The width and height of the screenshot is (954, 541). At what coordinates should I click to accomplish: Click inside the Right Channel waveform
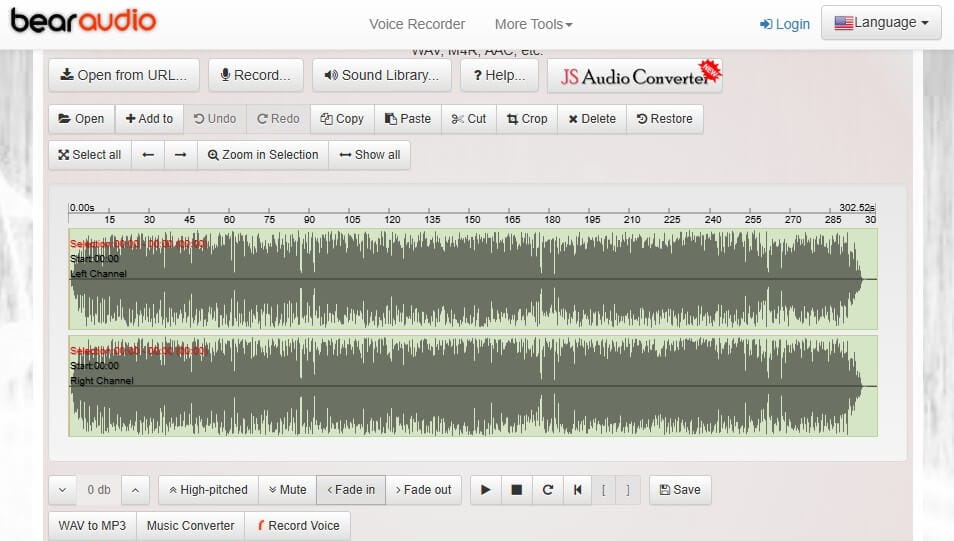473,386
